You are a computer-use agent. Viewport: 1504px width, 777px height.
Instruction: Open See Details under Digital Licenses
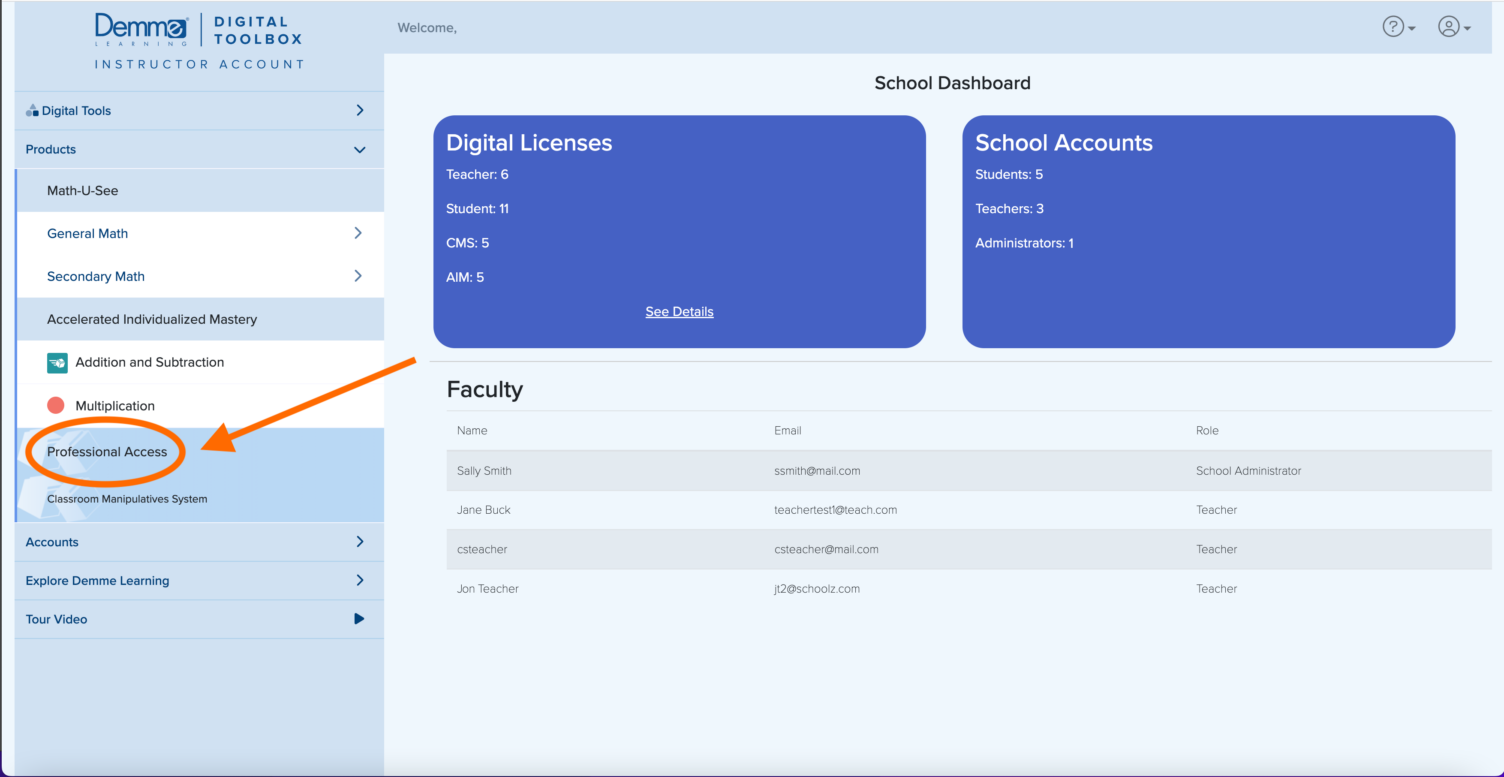pos(679,311)
